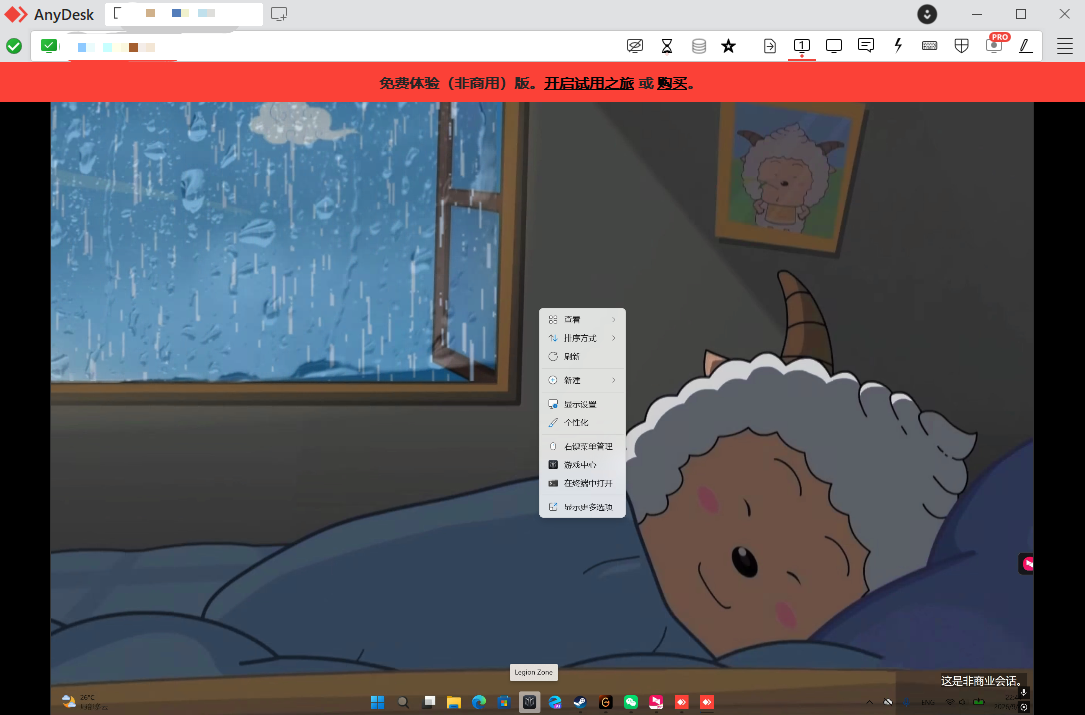
Task: Click the green monitor icon in address bar
Action: [x=48, y=46]
